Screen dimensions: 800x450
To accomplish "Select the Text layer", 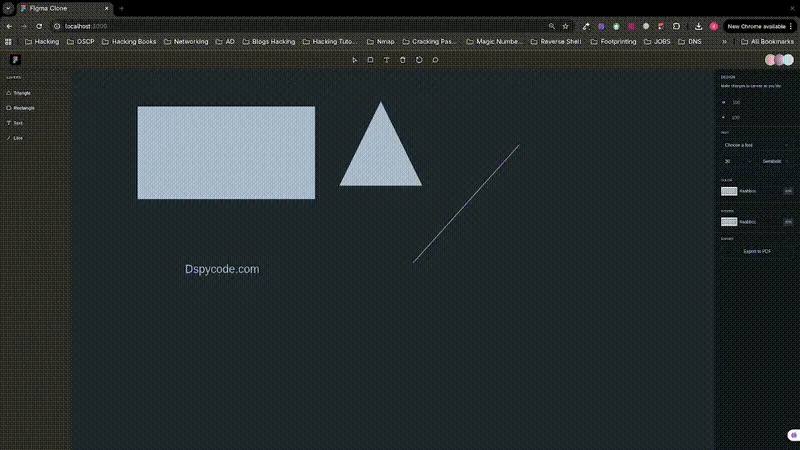I will [x=14, y=123].
